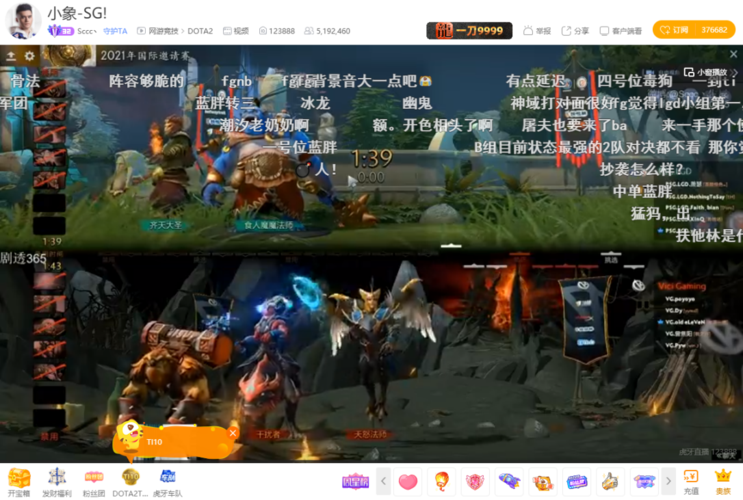Open the 一刀9999 advertisement banner
Screen dimensions: 743x500
click(x=469, y=30)
